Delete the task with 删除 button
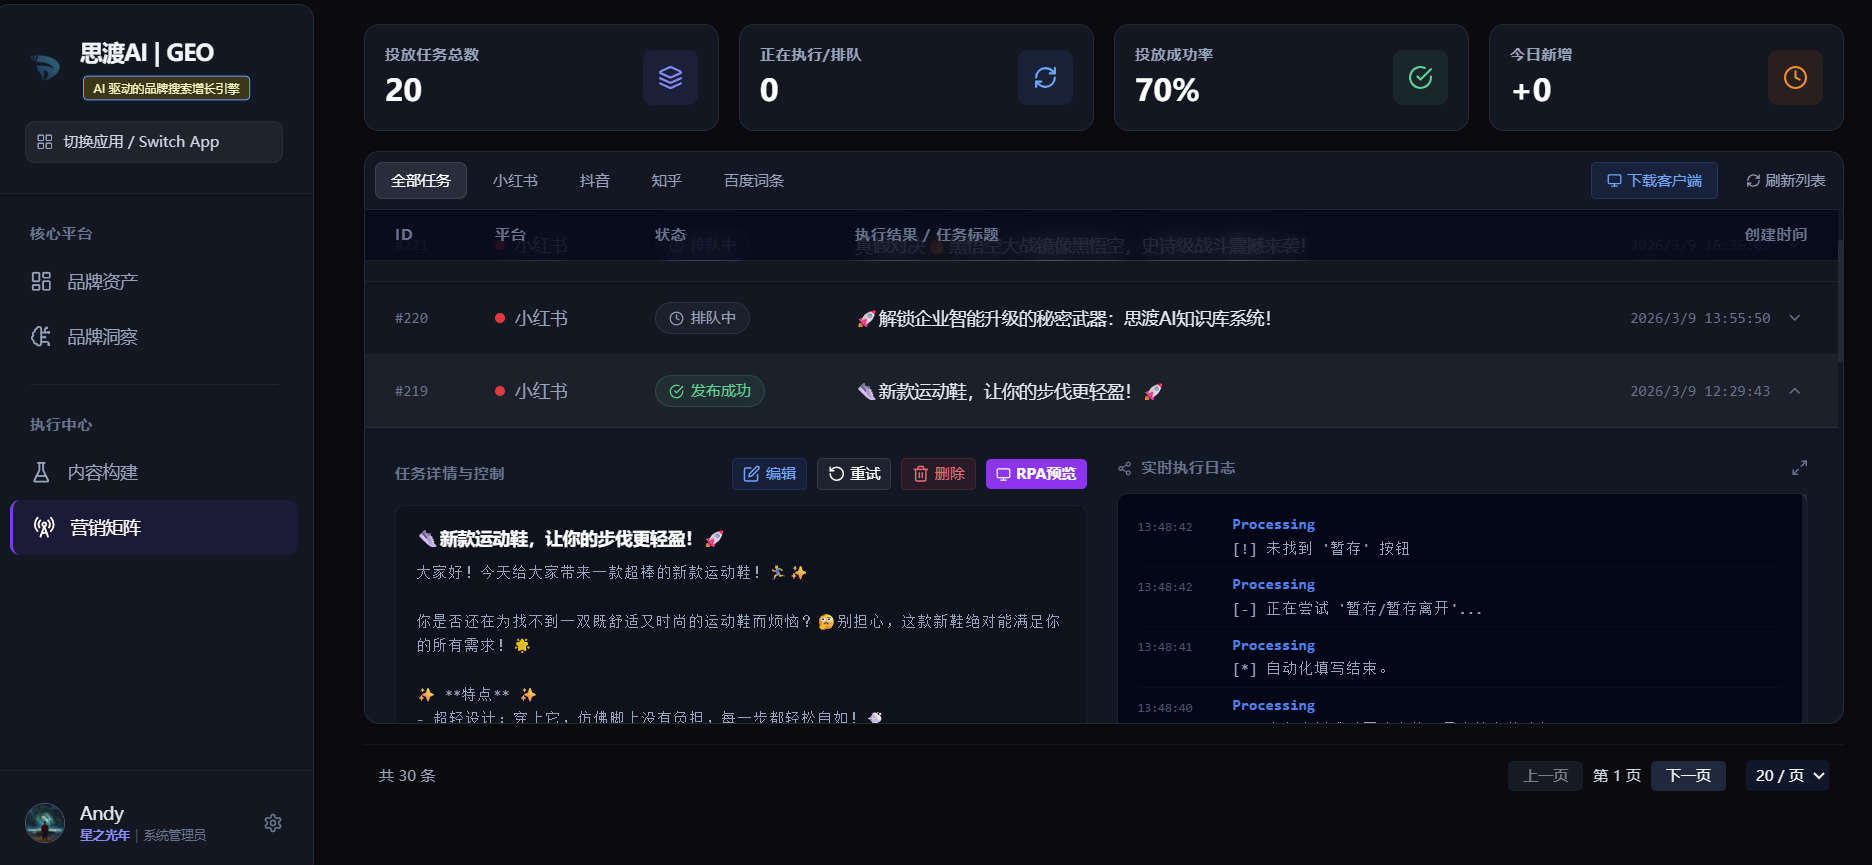The image size is (1872, 865). [x=939, y=474]
